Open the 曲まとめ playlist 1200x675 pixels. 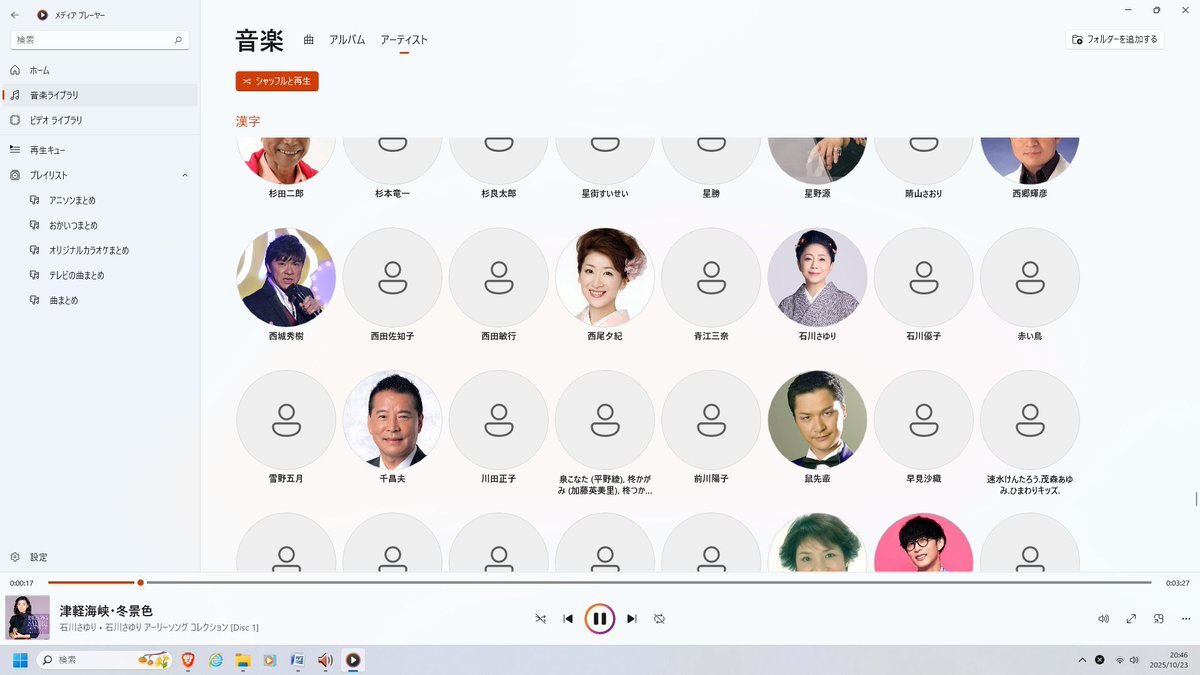pos(100,300)
